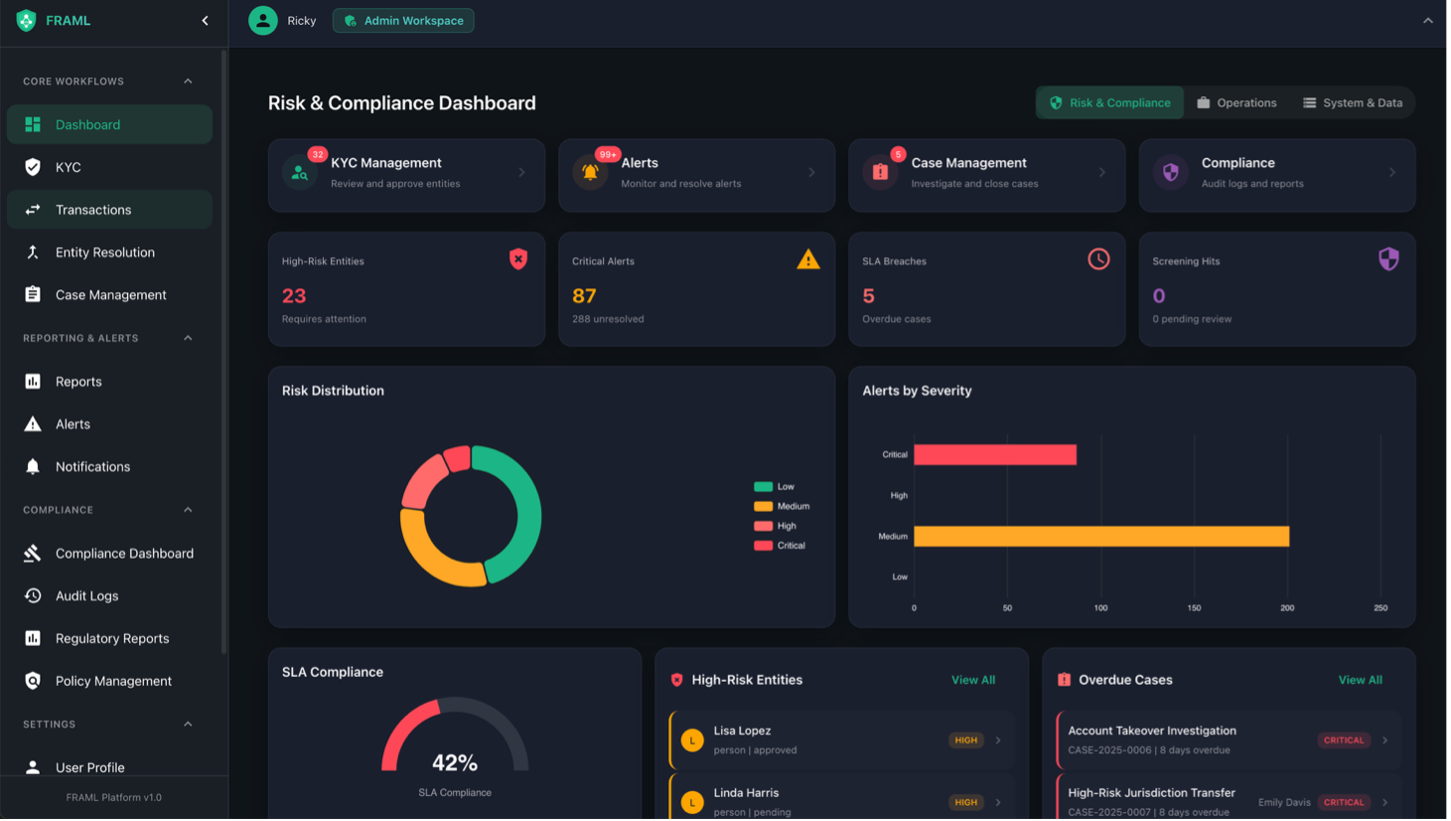Open the System & Data view

pyautogui.click(x=1352, y=102)
